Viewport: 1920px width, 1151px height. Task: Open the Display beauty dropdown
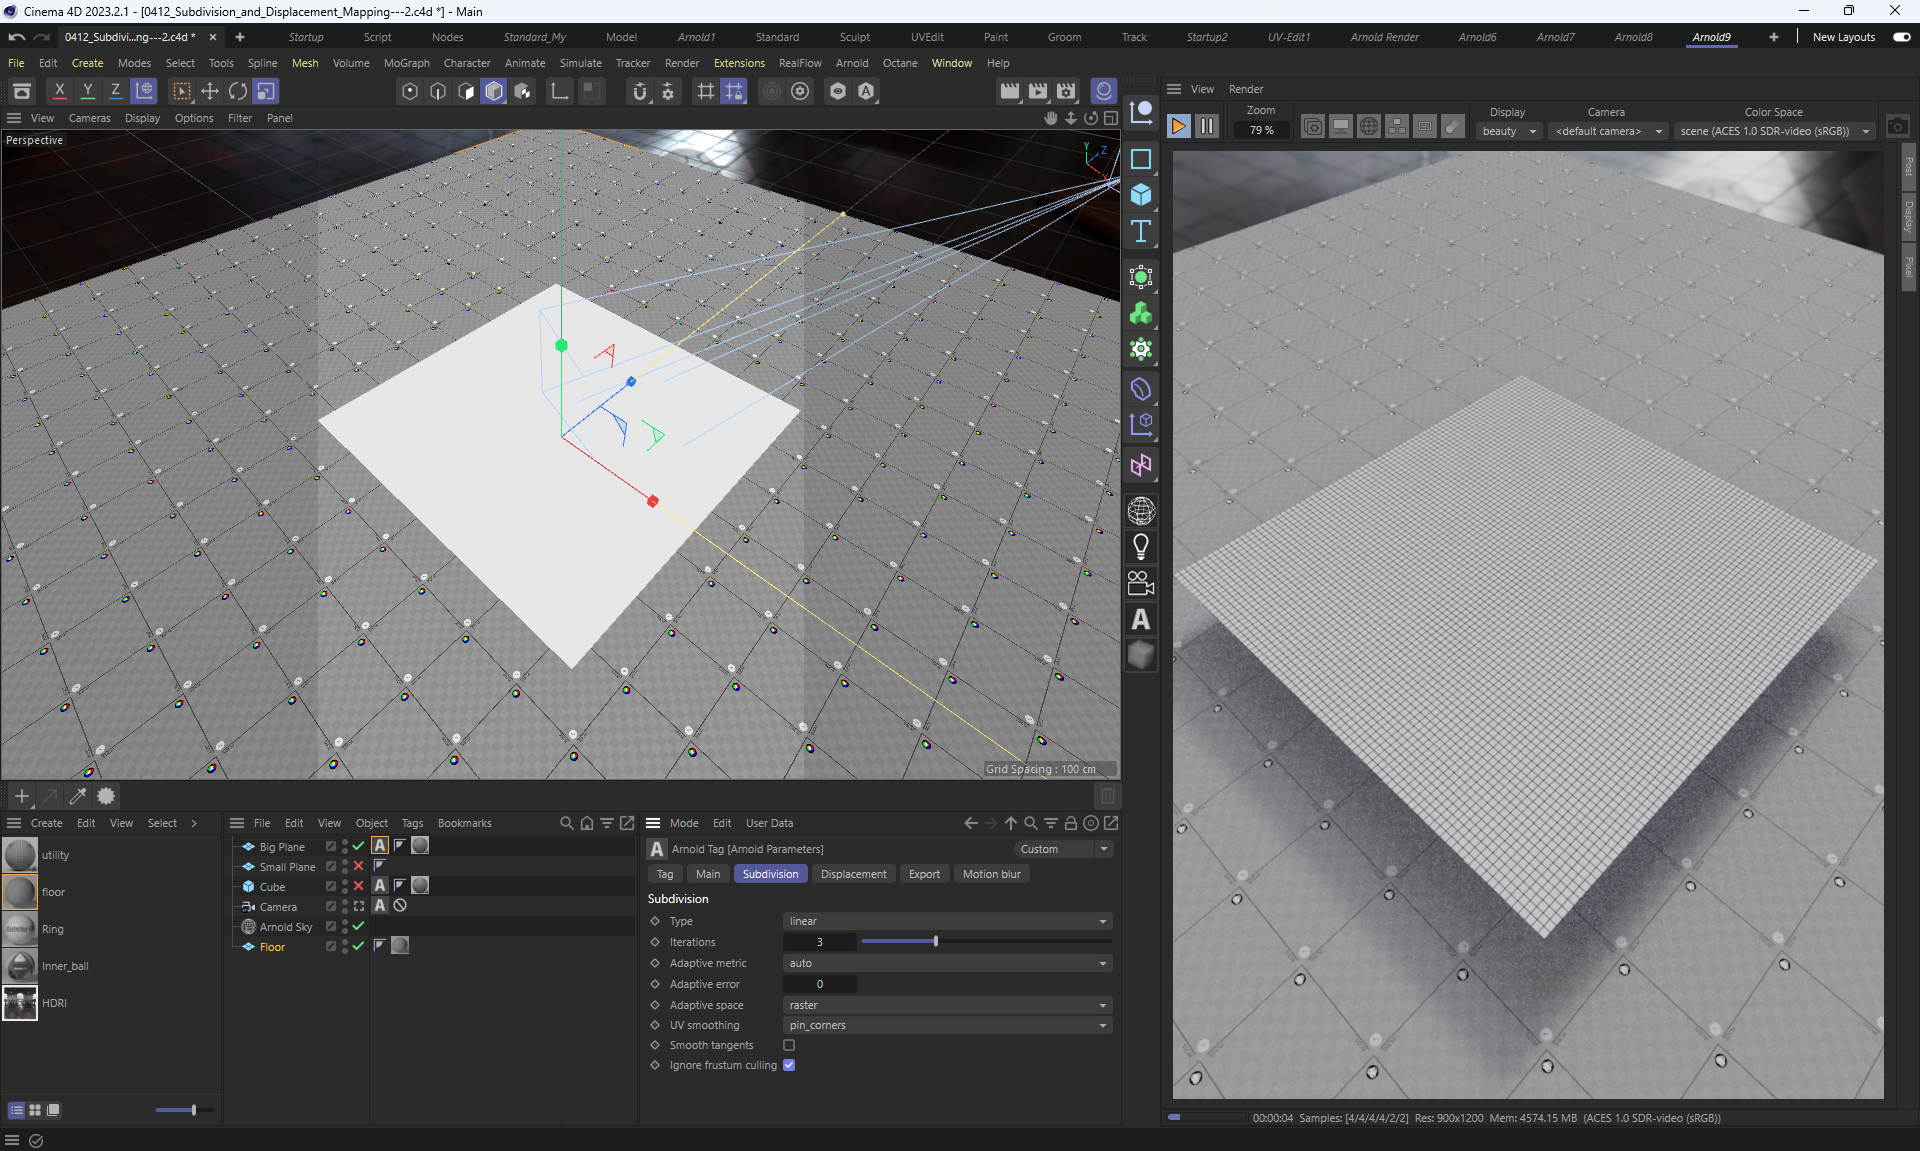point(1508,131)
